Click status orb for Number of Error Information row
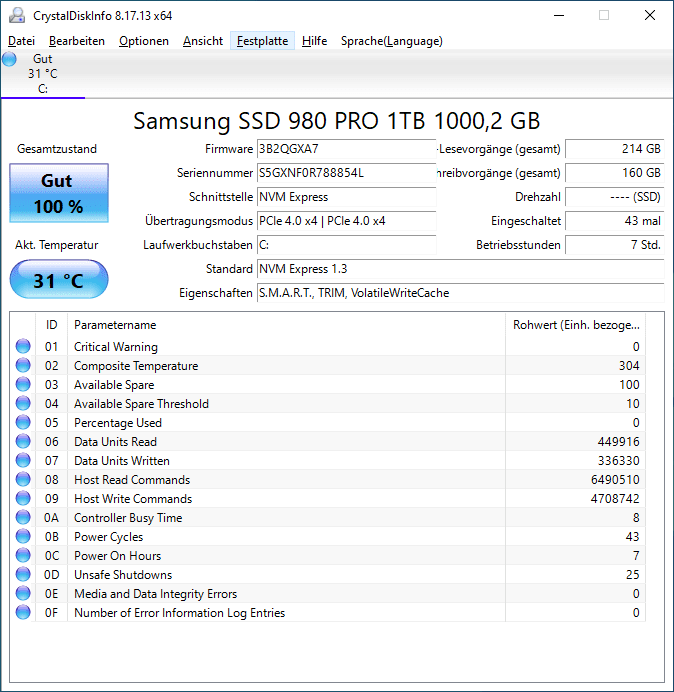The image size is (674, 692). (23, 612)
